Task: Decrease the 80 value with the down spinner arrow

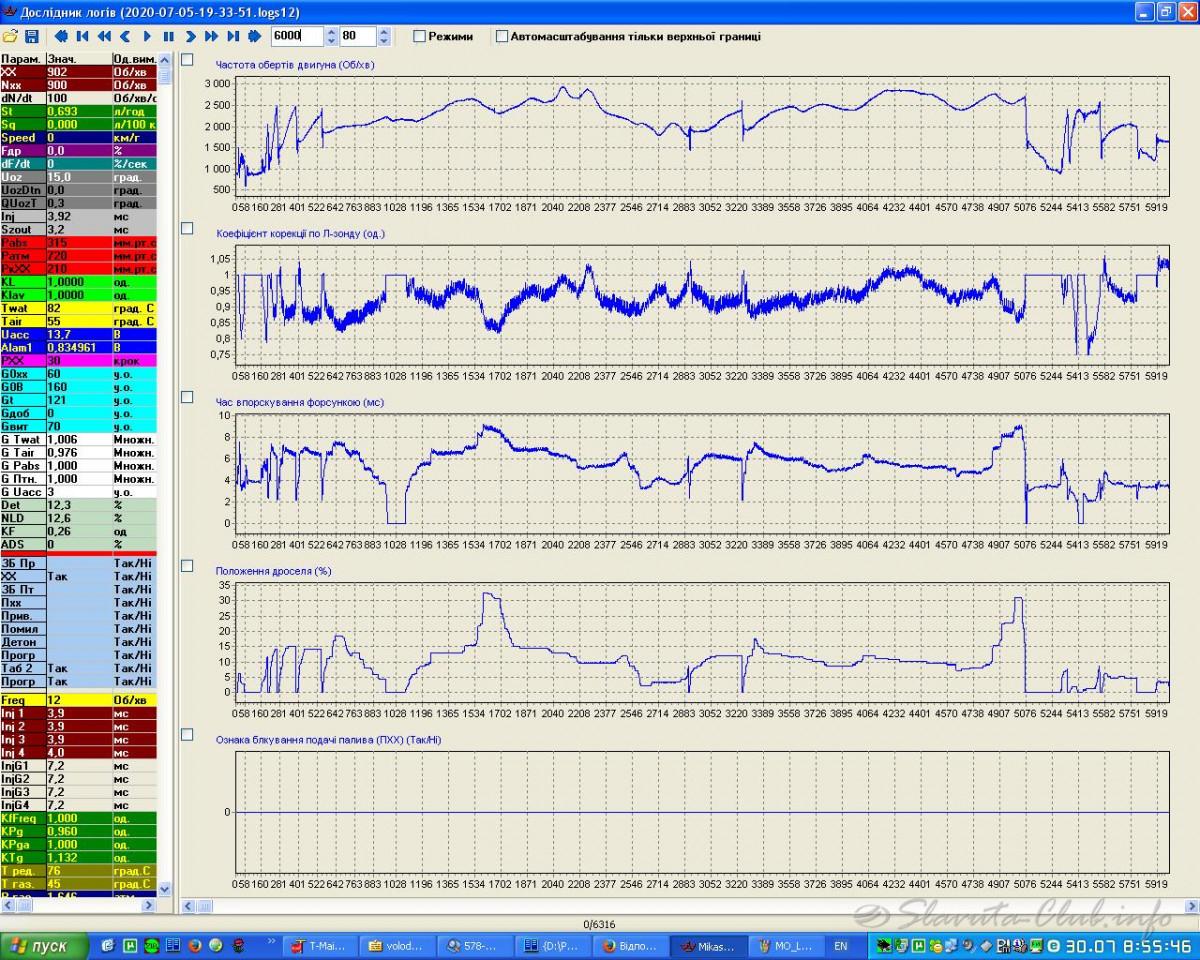Action: [384, 41]
